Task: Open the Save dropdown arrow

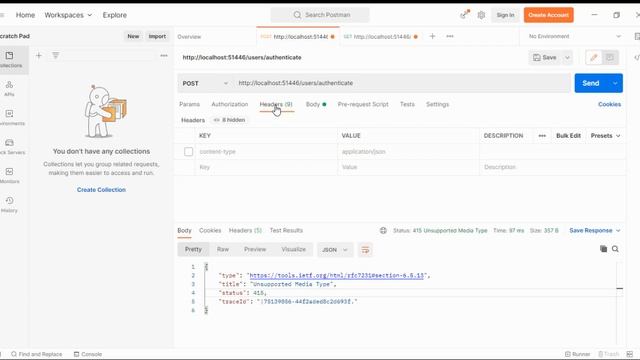Action: [x=567, y=58]
